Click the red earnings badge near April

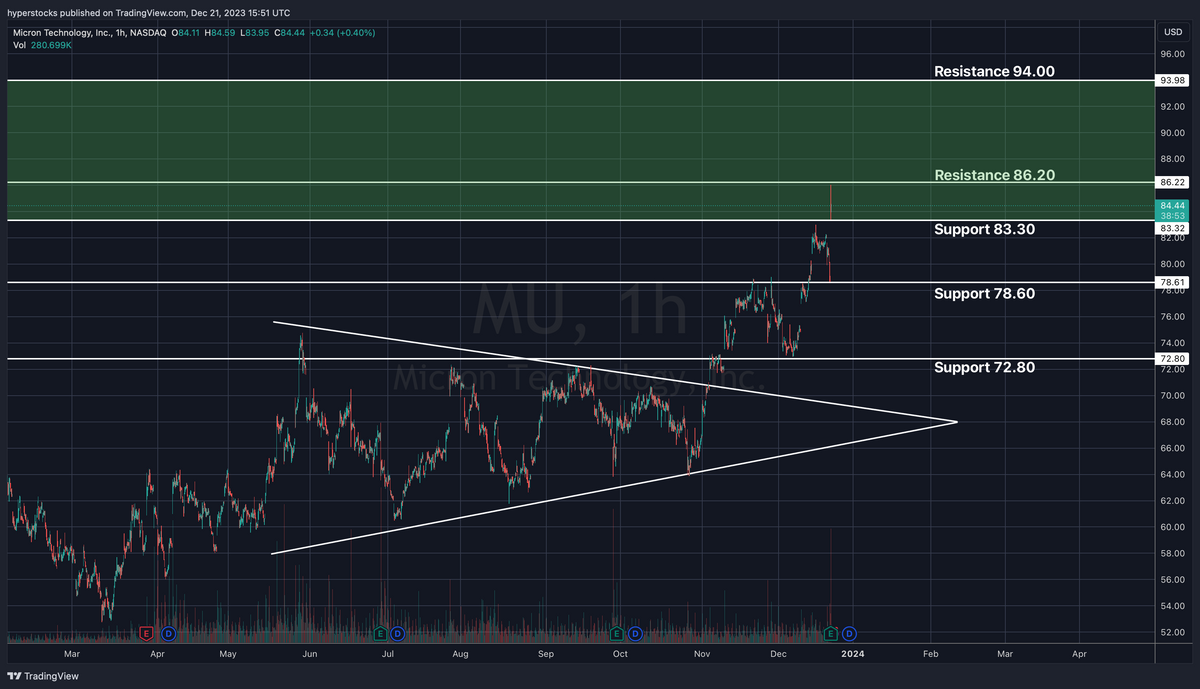[146, 633]
